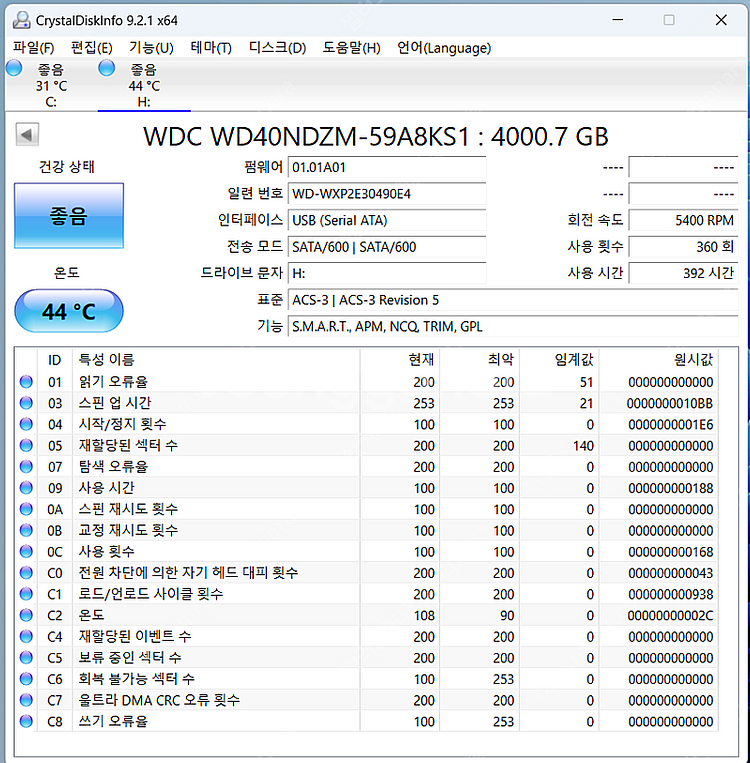
Task: Click the 특성 이름 column header
Action: (107, 359)
